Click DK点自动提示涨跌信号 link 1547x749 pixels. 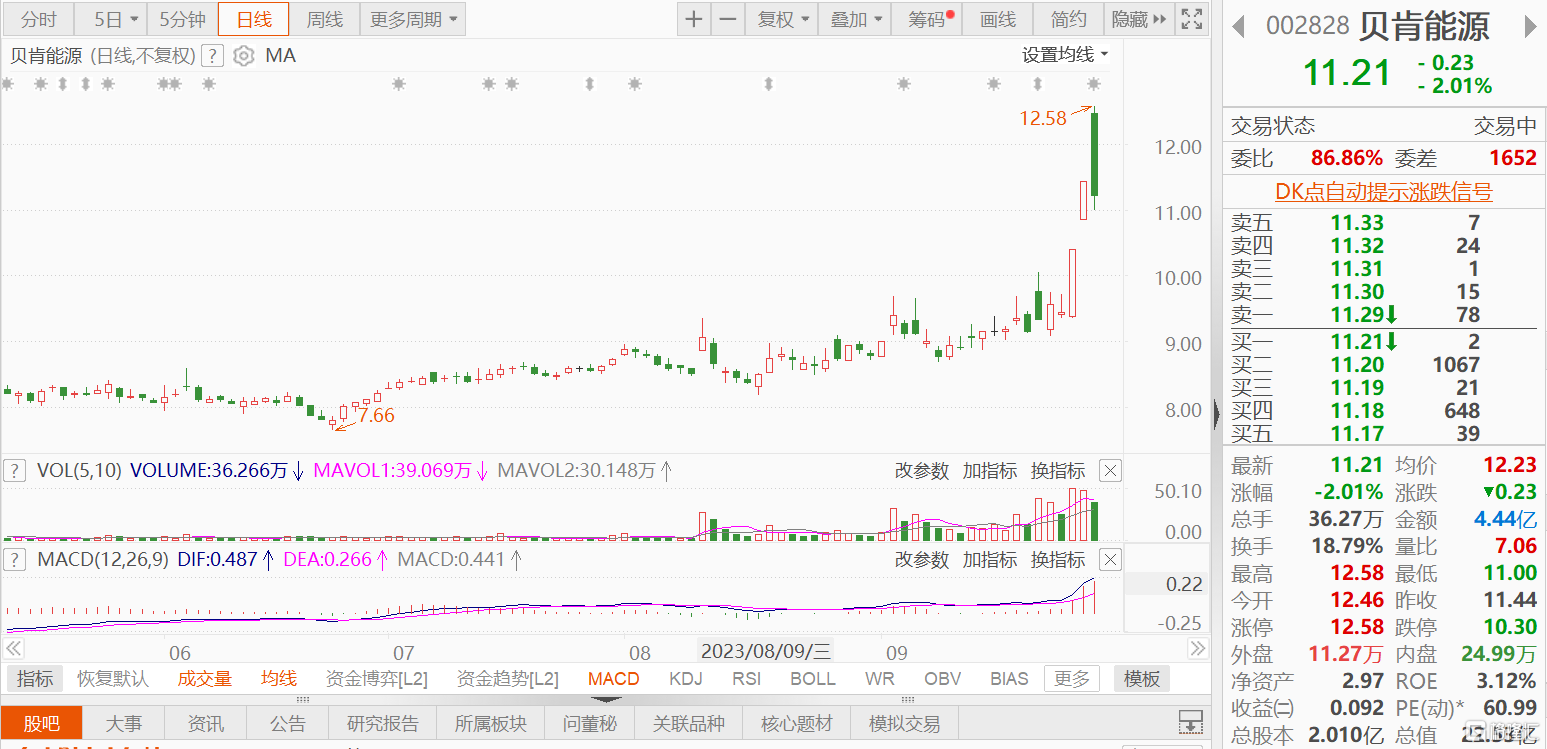(x=1383, y=192)
